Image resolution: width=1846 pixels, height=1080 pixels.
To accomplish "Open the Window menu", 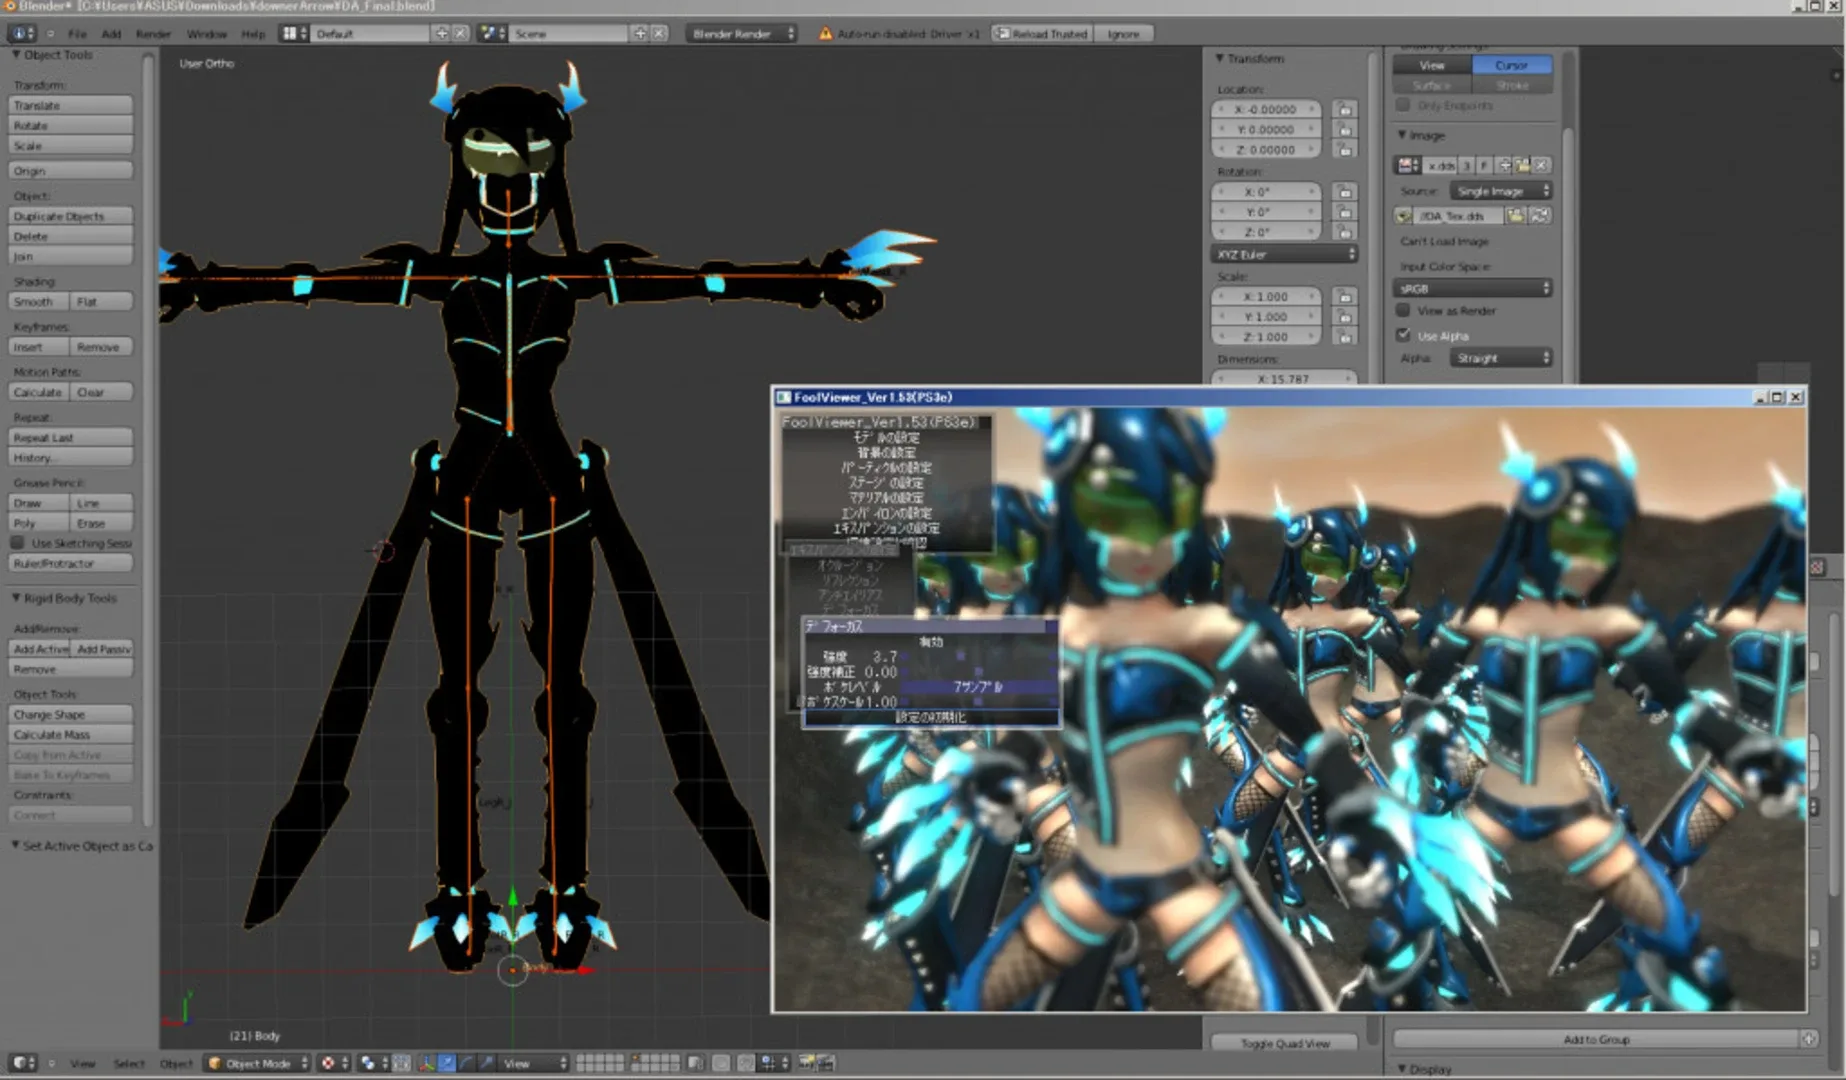I will pos(207,33).
